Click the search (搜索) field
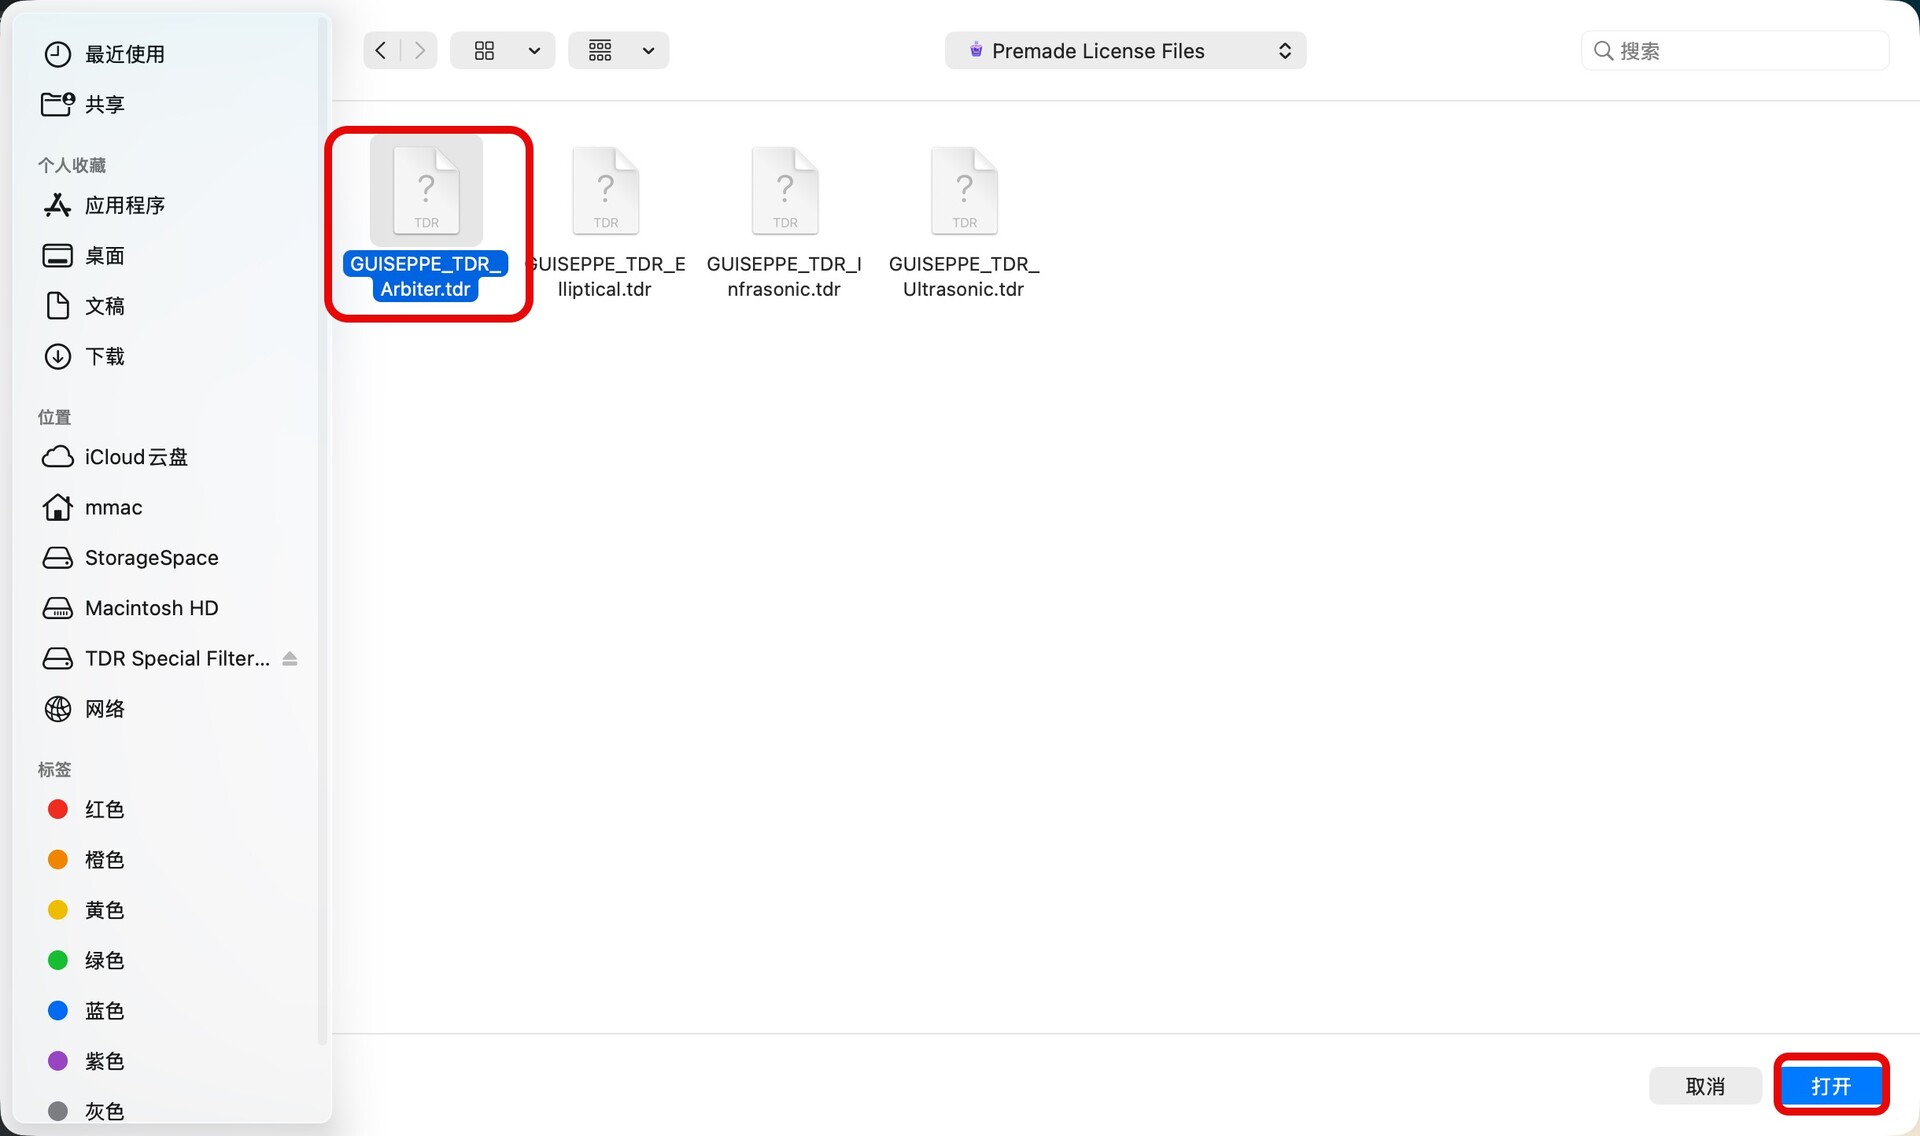 [x=1735, y=51]
